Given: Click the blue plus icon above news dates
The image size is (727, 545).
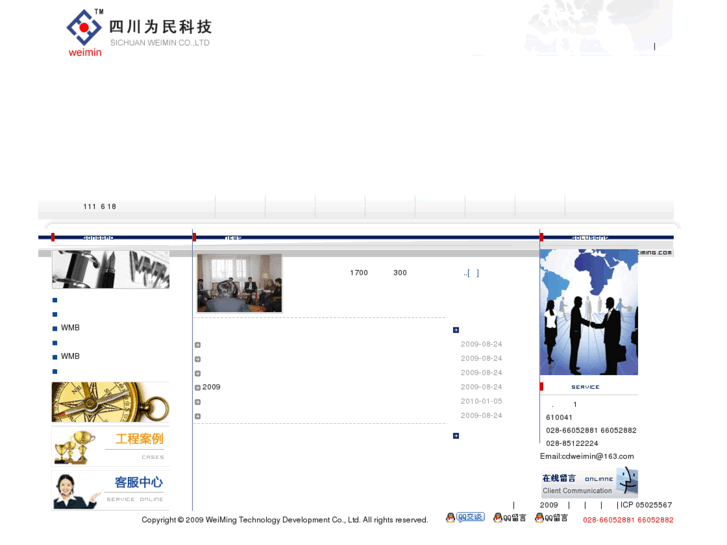Looking at the screenshot, I should tap(456, 330).
